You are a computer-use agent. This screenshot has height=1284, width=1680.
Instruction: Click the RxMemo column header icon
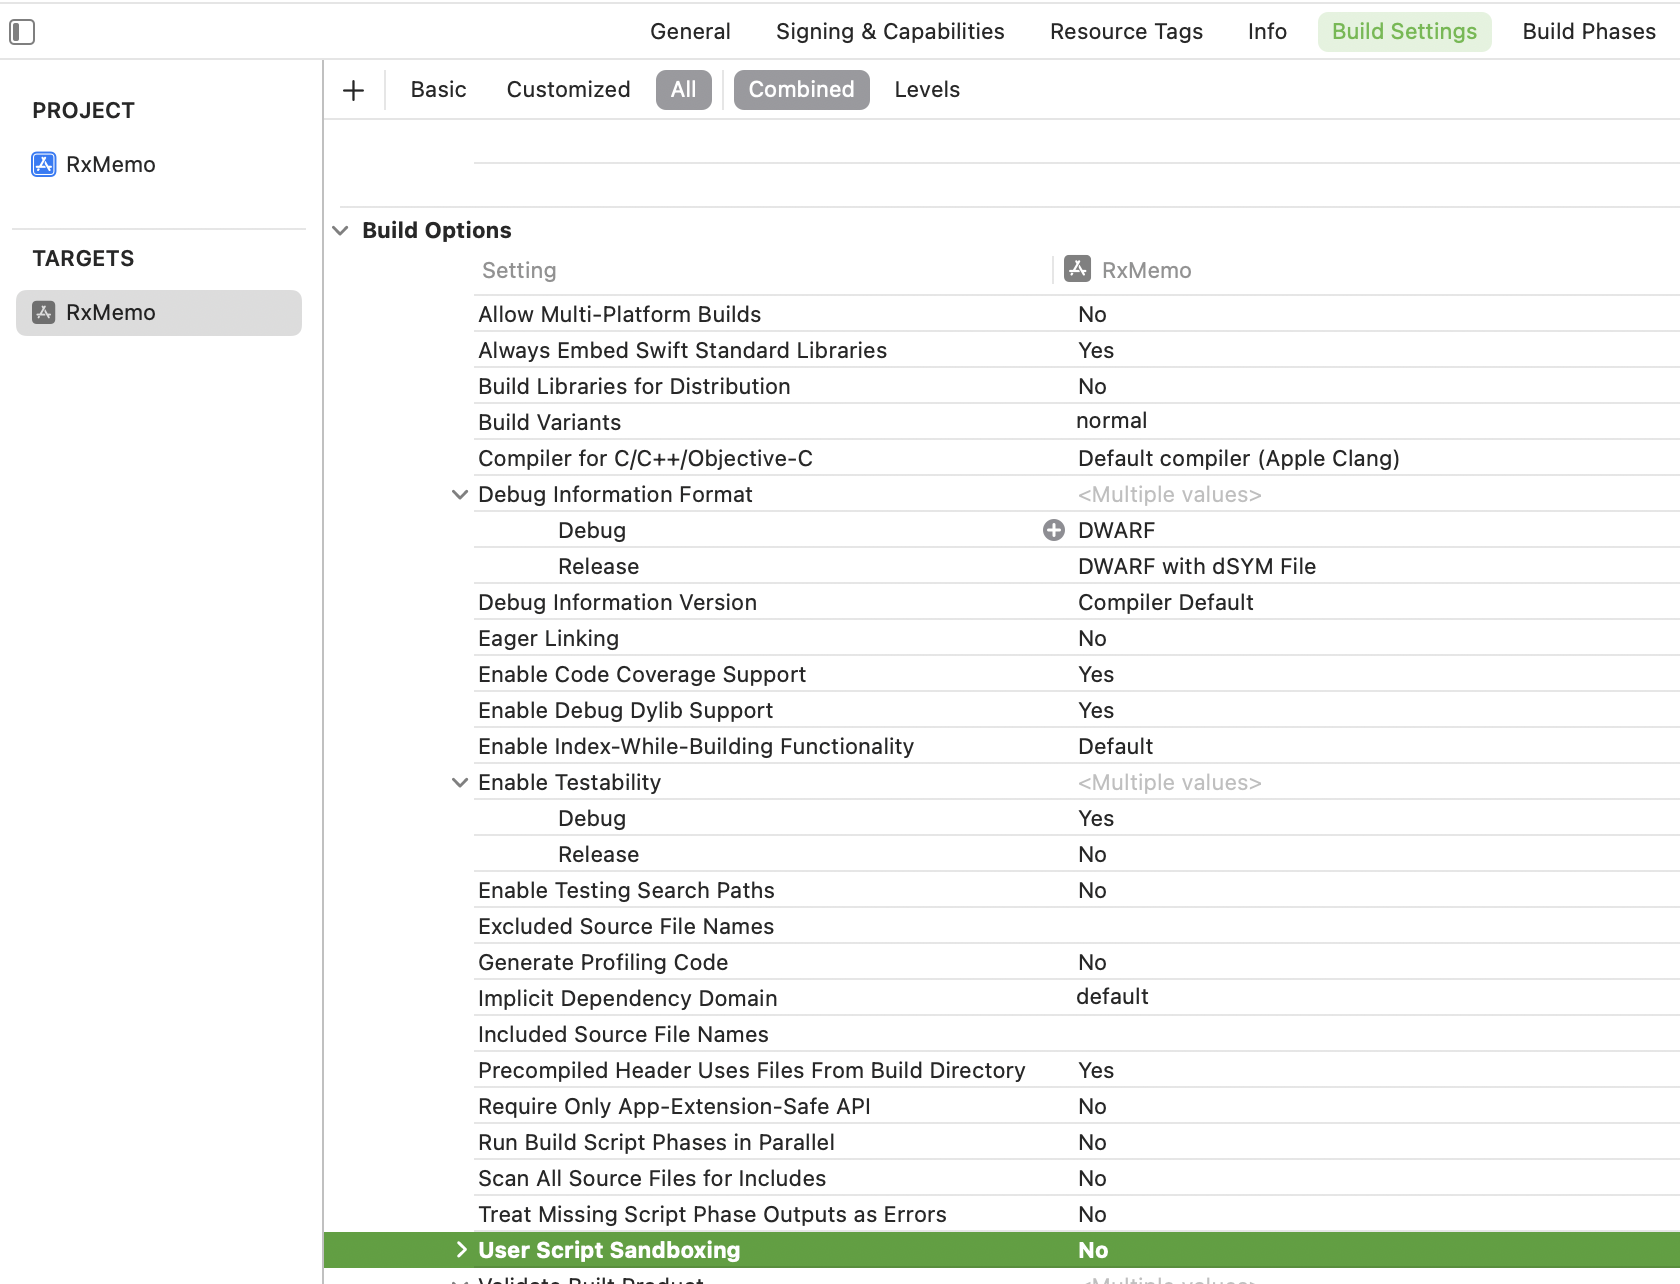(1077, 269)
